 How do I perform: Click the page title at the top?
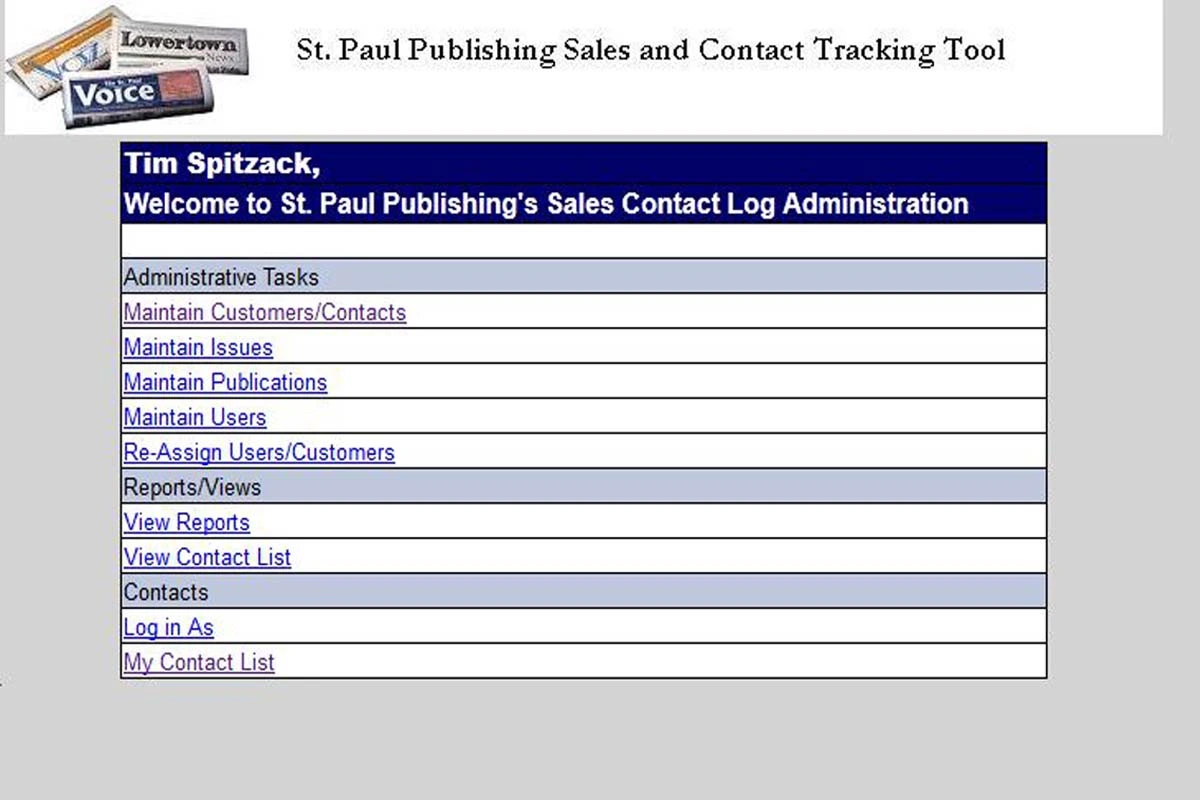(650, 50)
